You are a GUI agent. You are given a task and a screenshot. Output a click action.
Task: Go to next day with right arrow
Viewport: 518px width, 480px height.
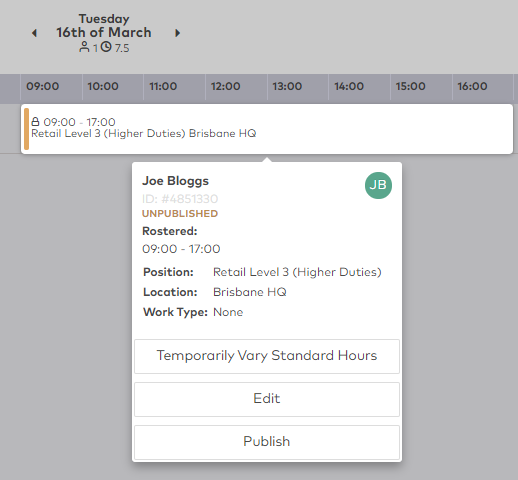(x=178, y=33)
